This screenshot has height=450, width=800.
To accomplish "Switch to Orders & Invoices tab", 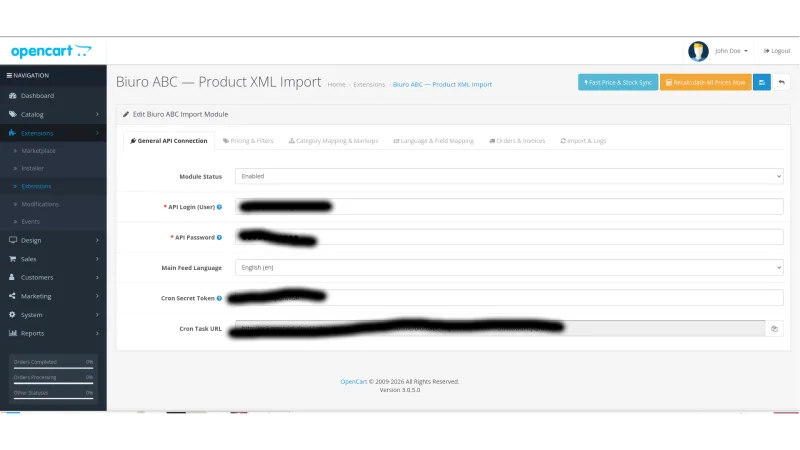I will pos(517,141).
